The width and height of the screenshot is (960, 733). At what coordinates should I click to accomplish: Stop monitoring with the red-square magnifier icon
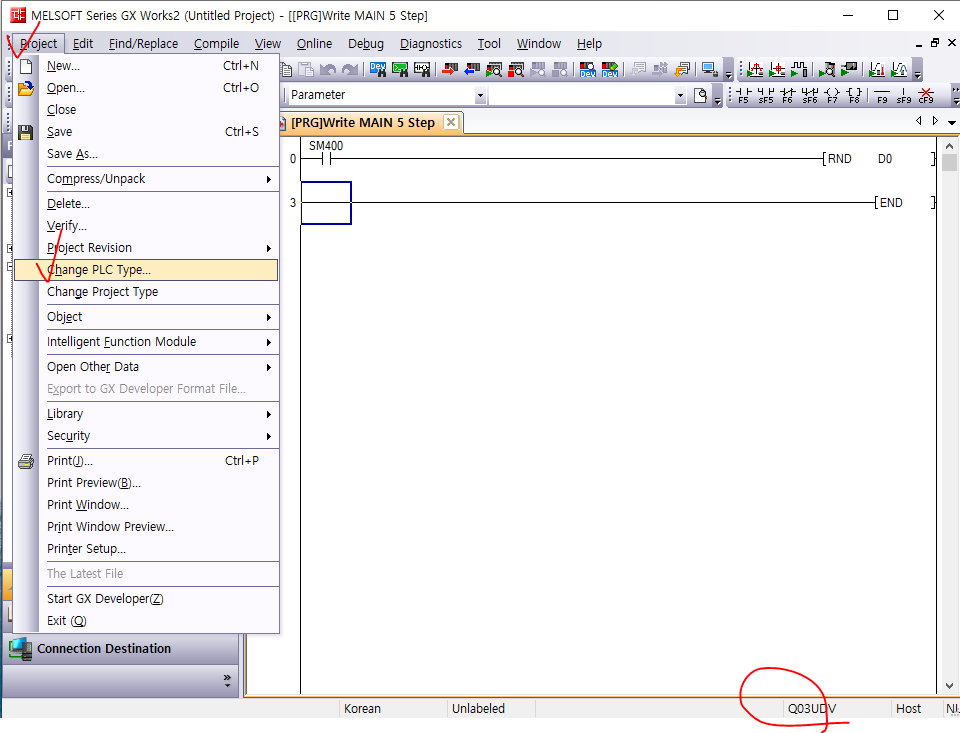pos(516,69)
